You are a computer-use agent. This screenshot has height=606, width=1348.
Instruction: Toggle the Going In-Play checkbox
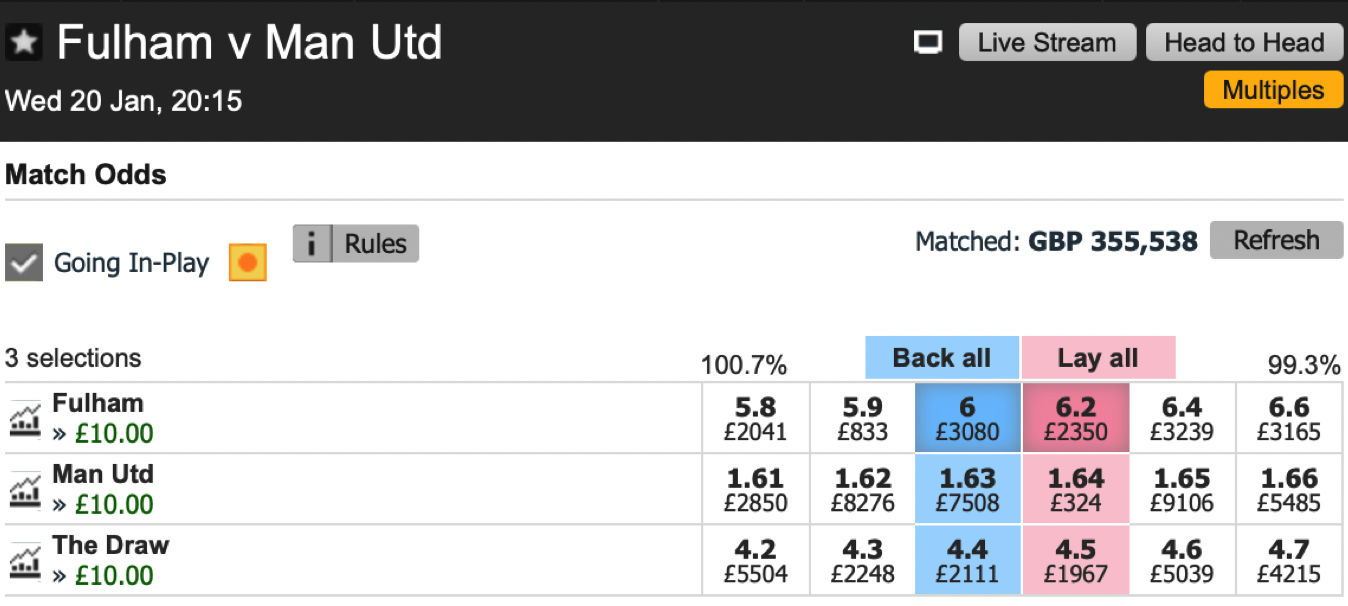tap(24, 263)
